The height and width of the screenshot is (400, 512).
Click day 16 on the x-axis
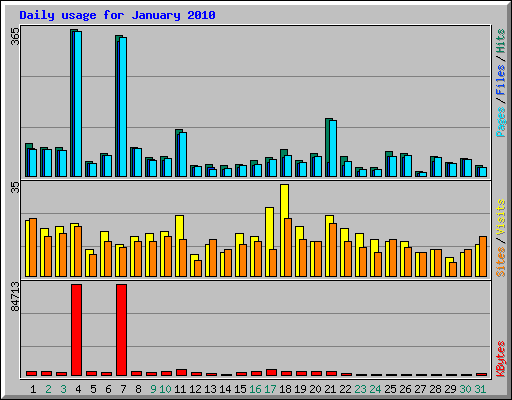(x=255, y=389)
